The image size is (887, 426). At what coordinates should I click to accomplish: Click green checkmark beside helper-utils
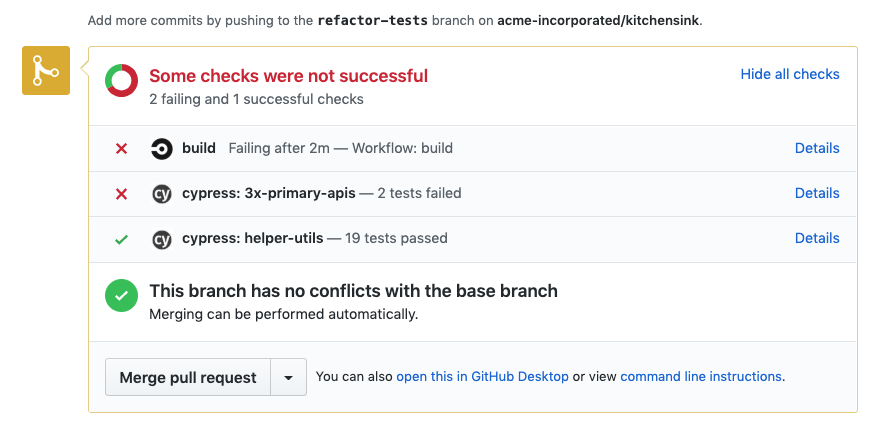tap(122, 239)
